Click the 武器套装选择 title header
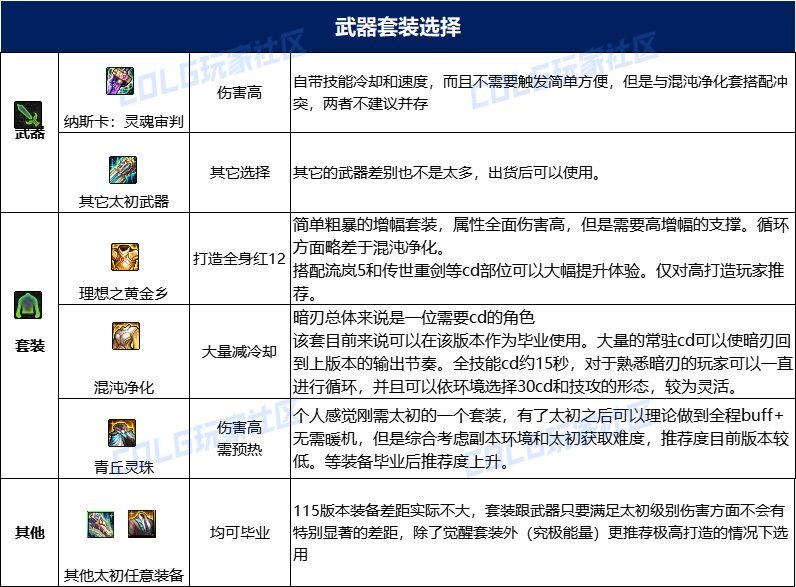The image size is (796, 587). (397, 26)
